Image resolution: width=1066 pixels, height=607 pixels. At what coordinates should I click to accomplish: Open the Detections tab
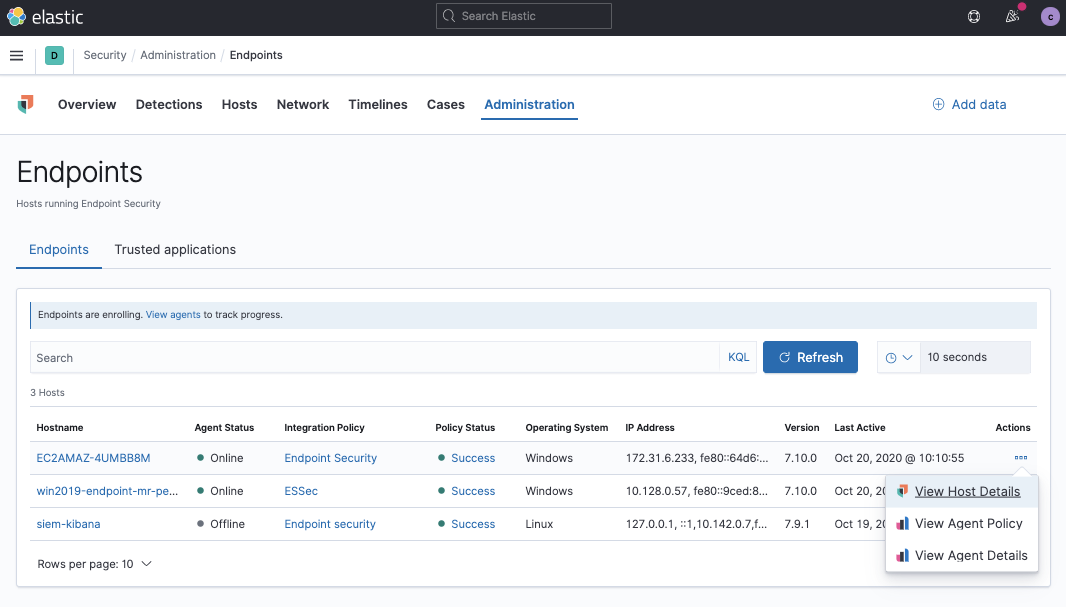tap(168, 104)
